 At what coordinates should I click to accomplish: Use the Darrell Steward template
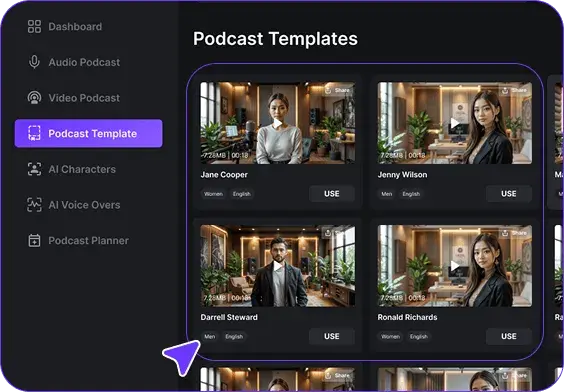pyautogui.click(x=332, y=336)
